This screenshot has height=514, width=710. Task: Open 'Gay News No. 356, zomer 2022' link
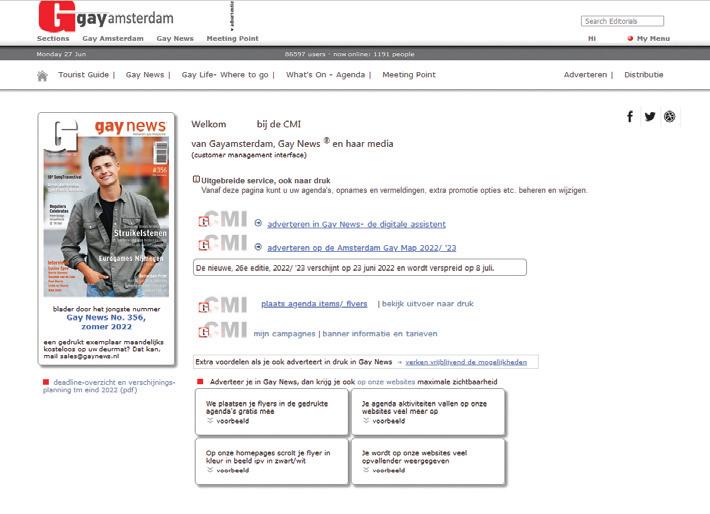tap(106, 322)
